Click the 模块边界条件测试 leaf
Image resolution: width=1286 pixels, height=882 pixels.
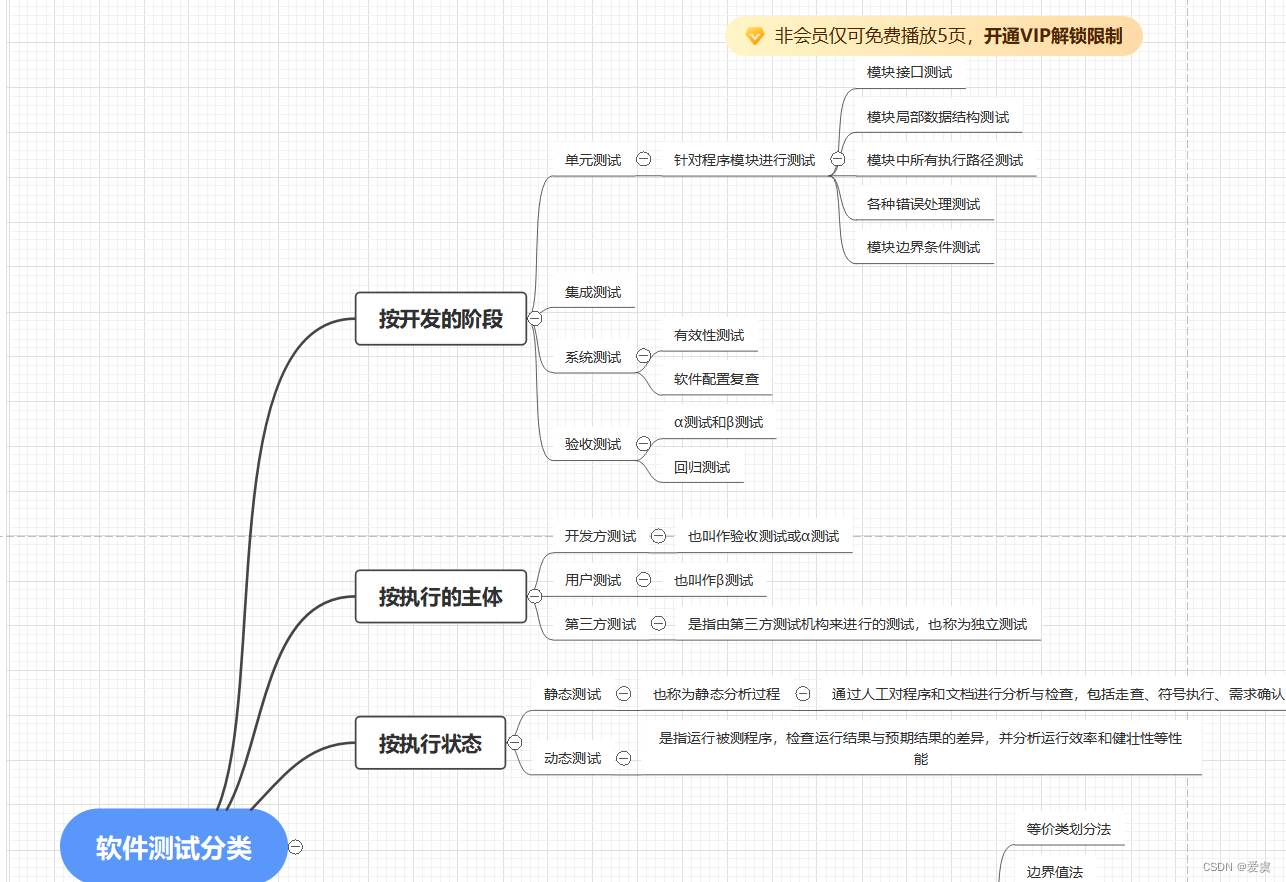click(x=923, y=247)
